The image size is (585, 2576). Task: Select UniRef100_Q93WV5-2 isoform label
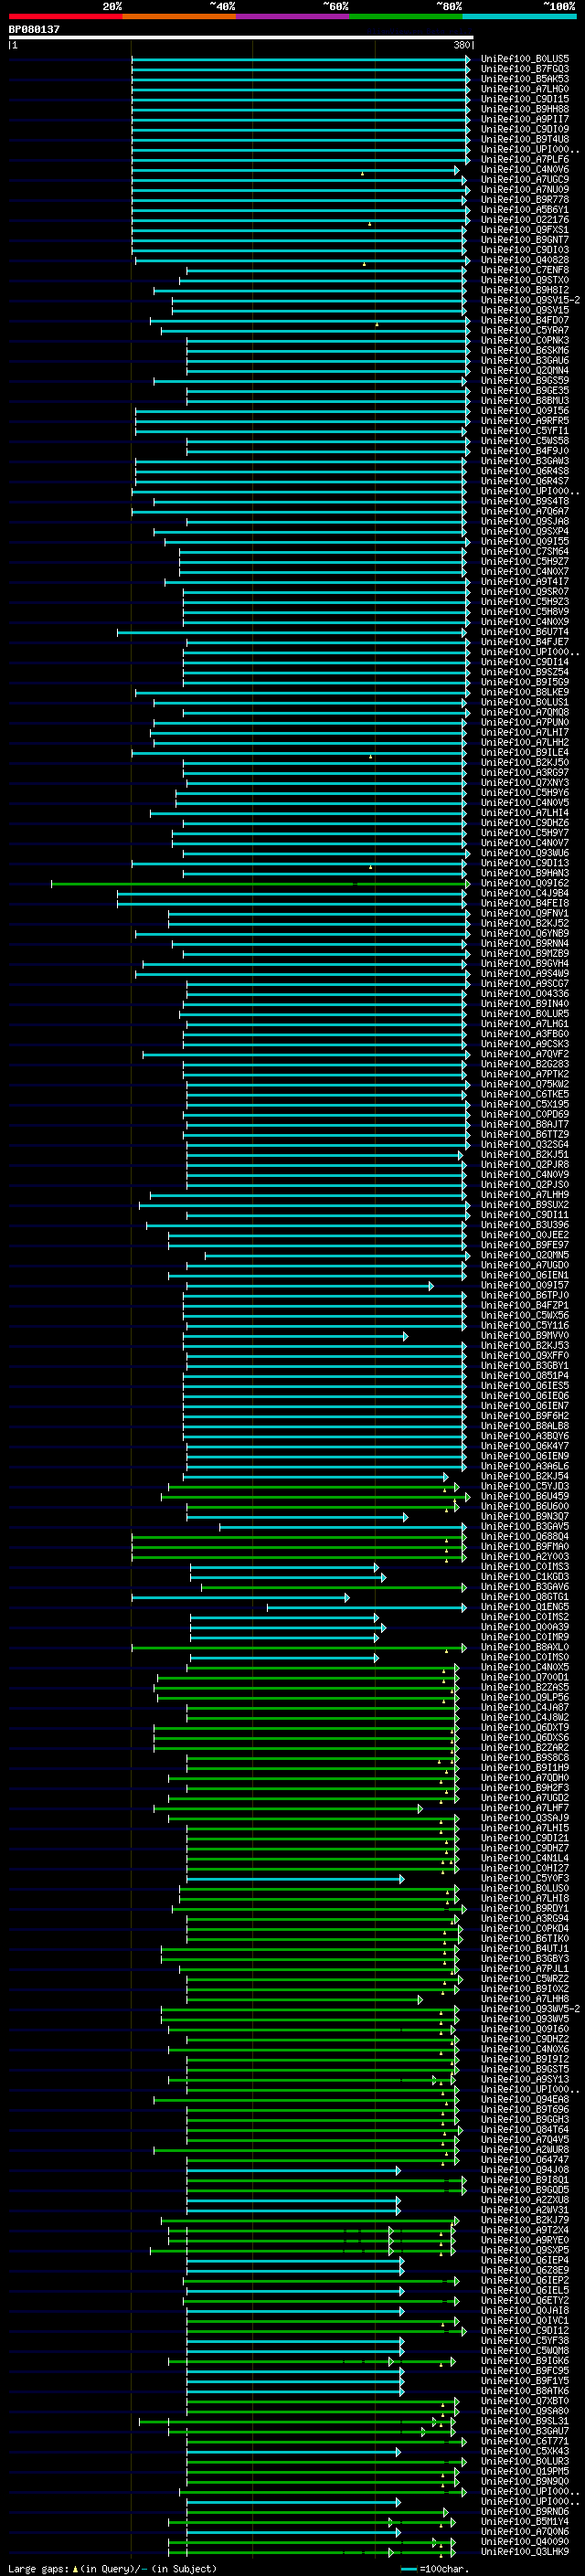pyautogui.click(x=530, y=2009)
